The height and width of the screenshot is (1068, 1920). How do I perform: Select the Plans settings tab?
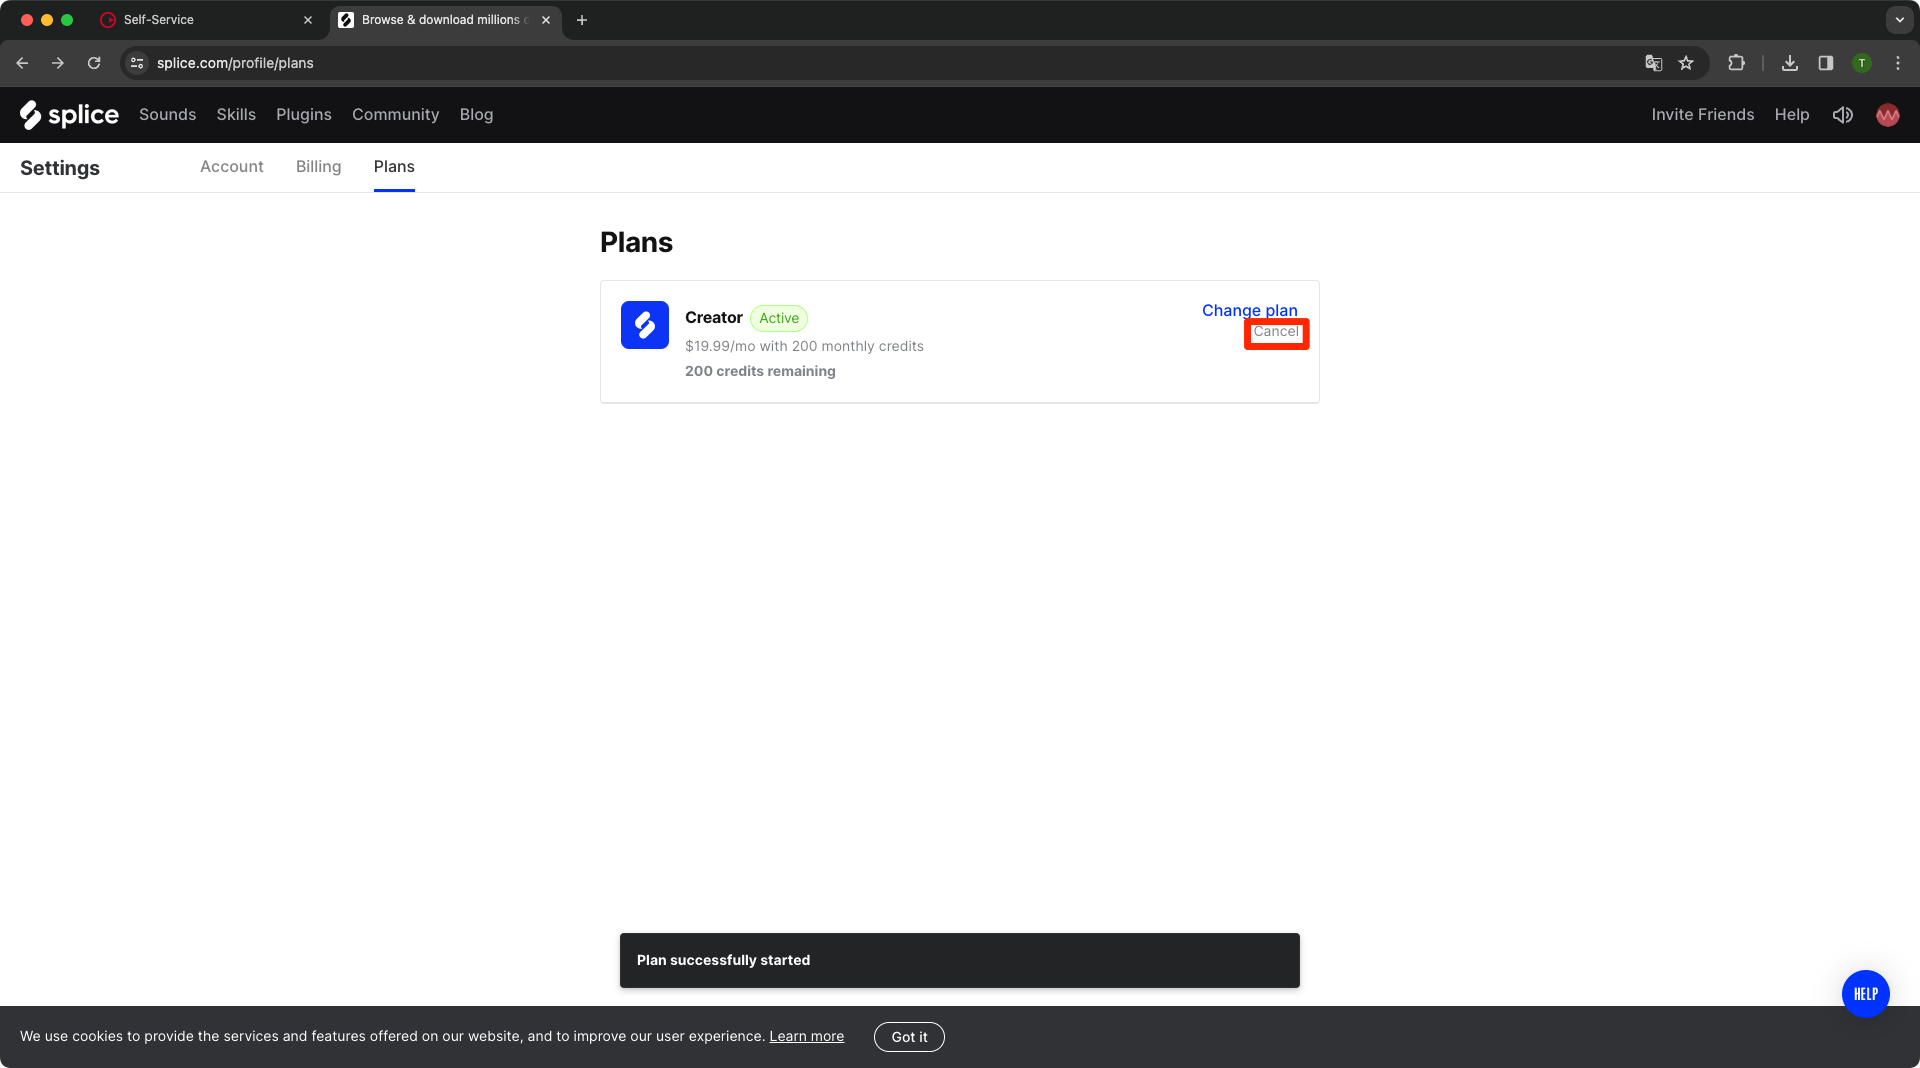tap(394, 167)
